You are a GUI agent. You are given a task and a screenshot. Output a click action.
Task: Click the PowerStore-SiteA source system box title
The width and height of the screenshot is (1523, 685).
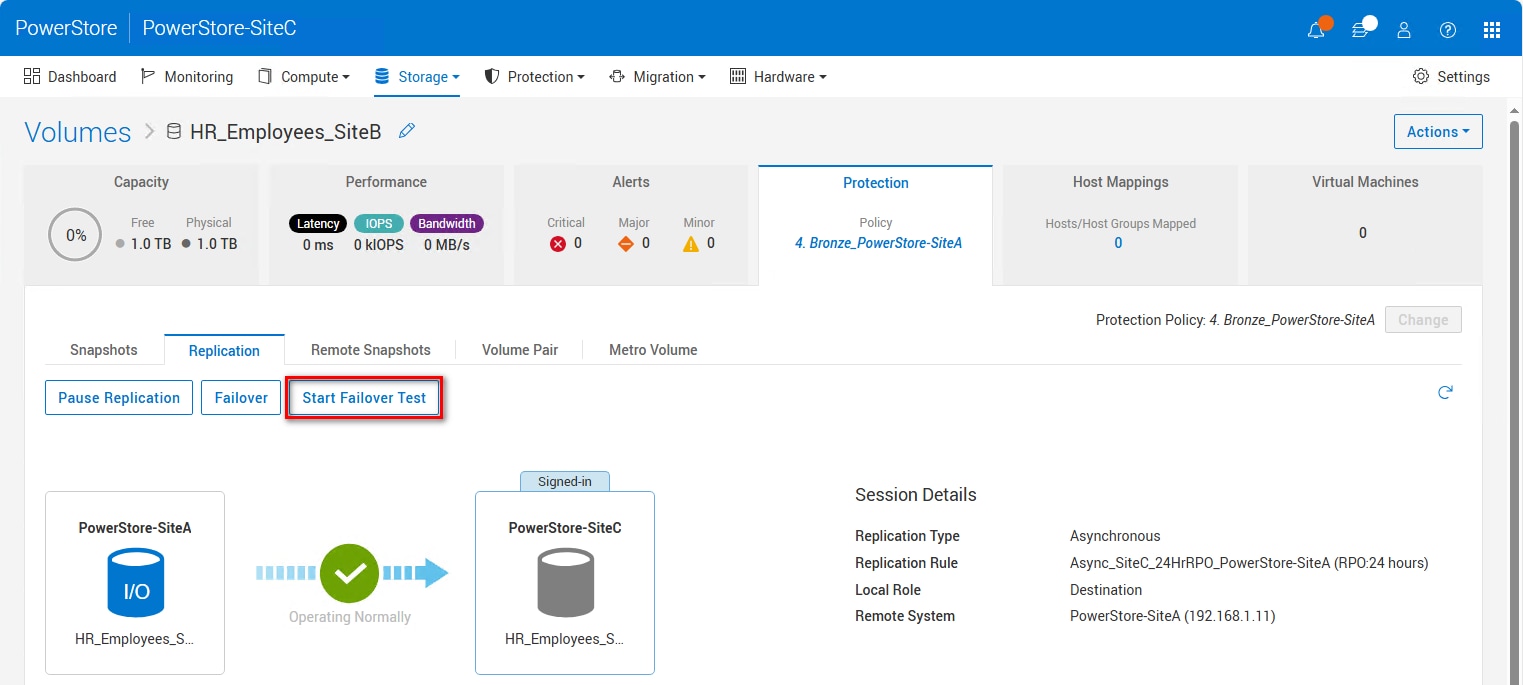click(135, 528)
